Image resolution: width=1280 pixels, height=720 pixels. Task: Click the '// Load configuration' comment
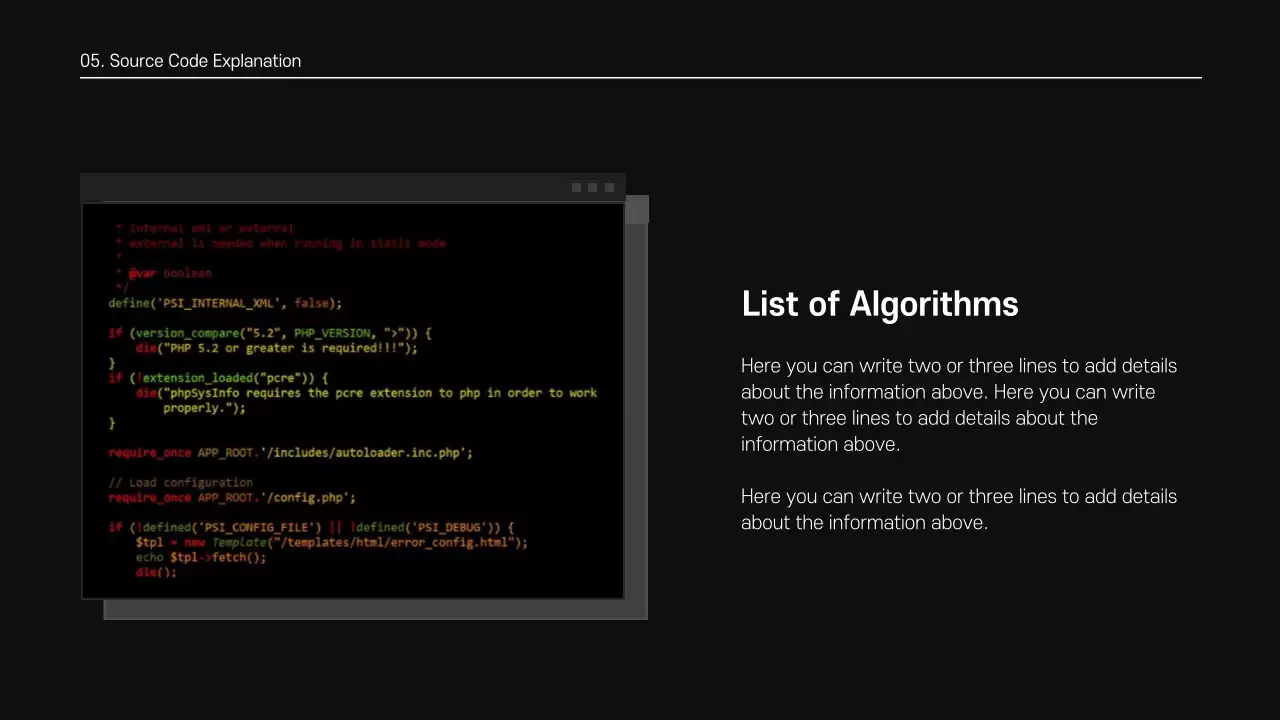click(180, 482)
